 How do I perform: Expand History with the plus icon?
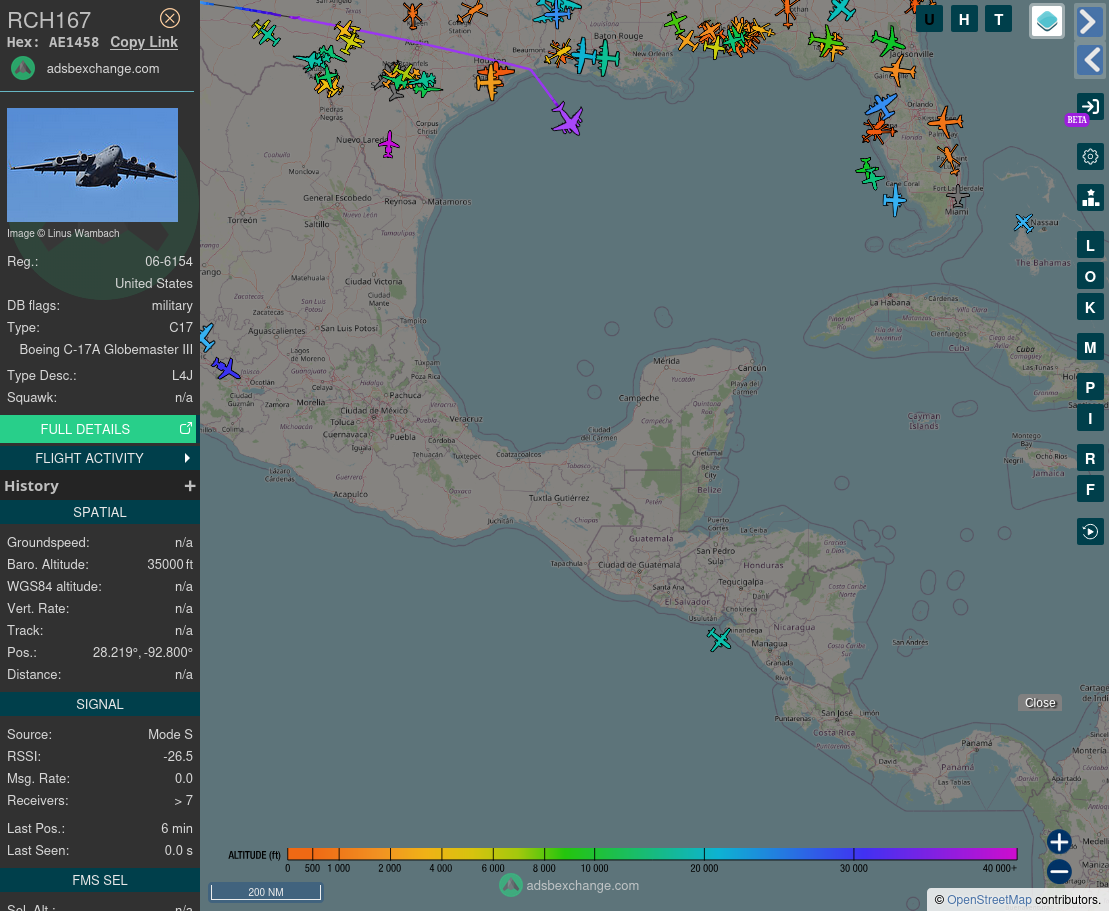190,486
